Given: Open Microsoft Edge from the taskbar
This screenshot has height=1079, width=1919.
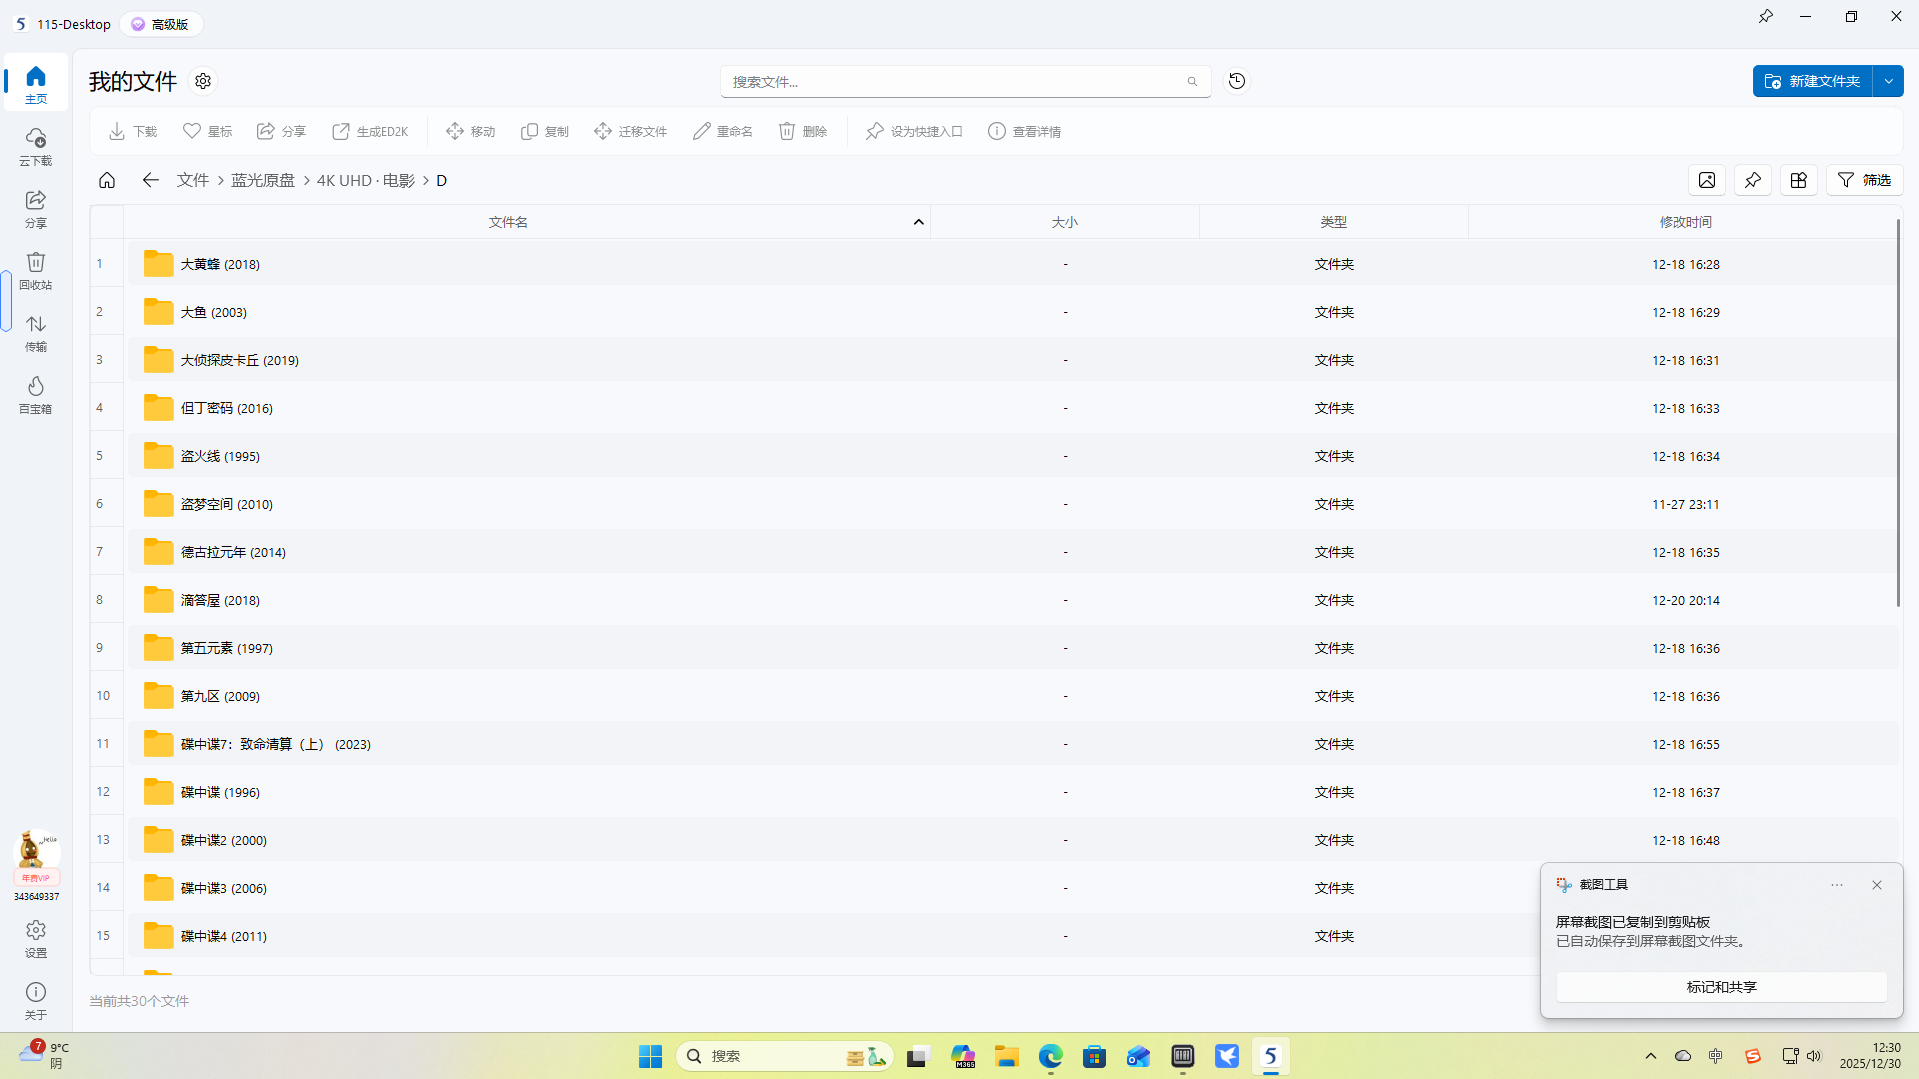Looking at the screenshot, I should click(1050, 1056).
